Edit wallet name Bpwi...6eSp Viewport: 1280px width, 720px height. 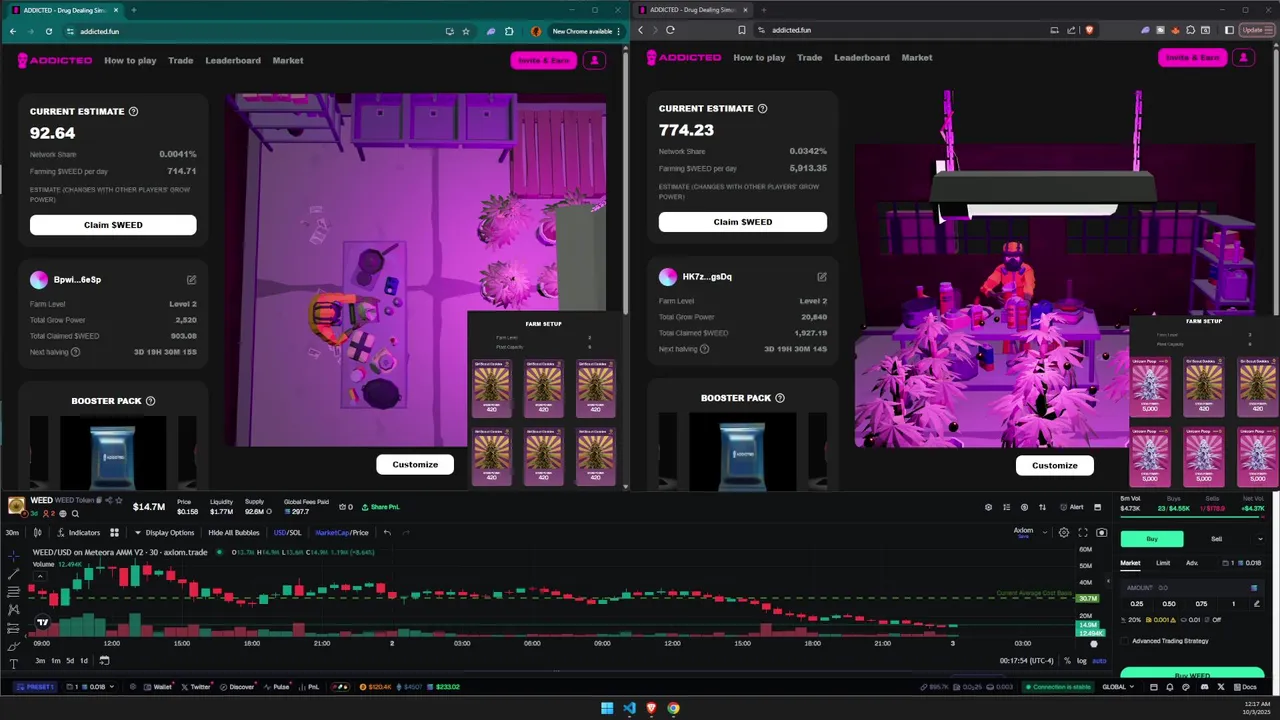(x=191, y=280)
